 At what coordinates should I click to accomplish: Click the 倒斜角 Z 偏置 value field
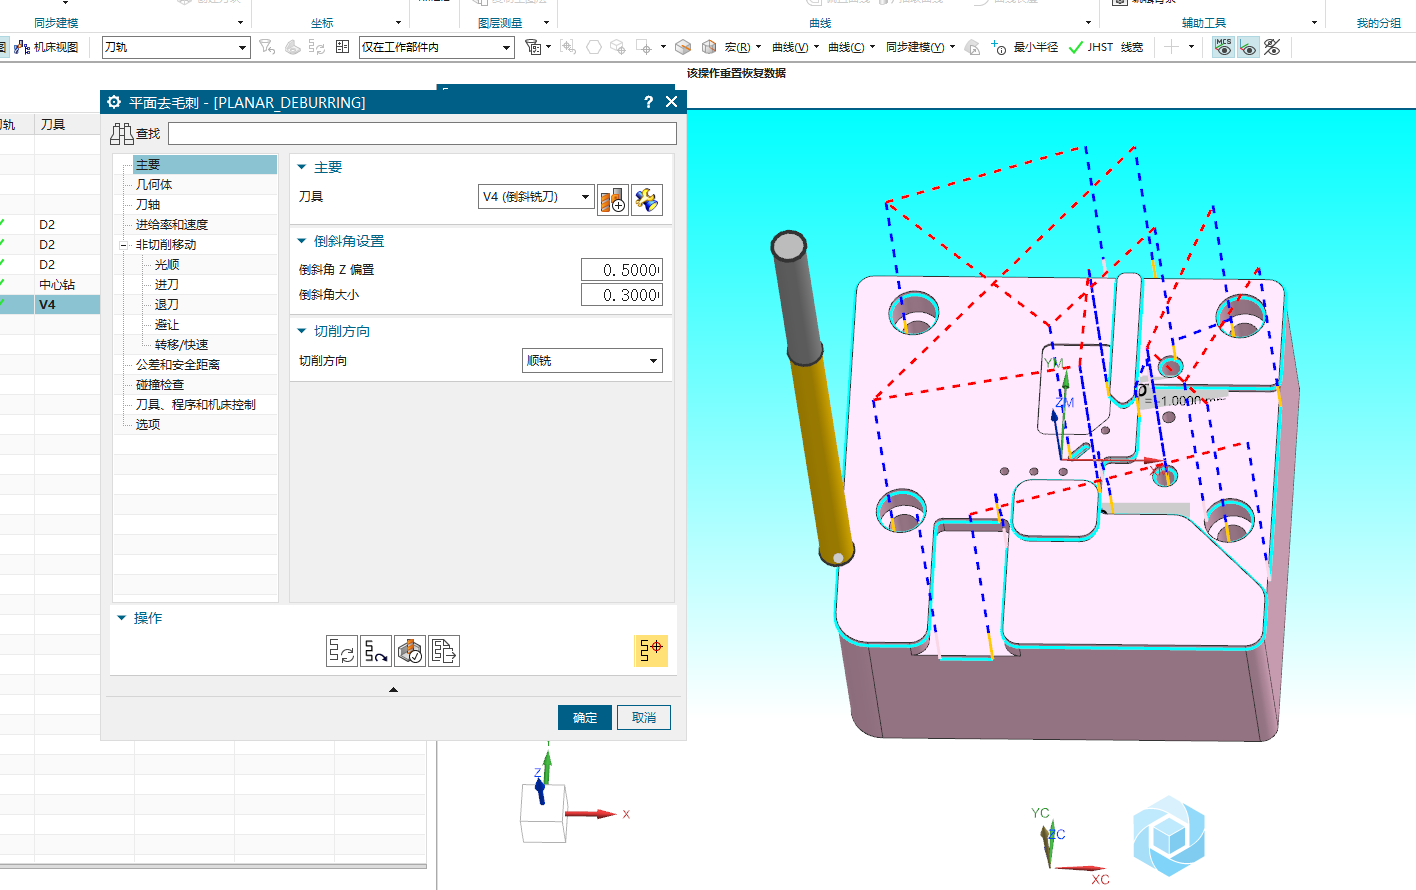(x=622, y=270)
